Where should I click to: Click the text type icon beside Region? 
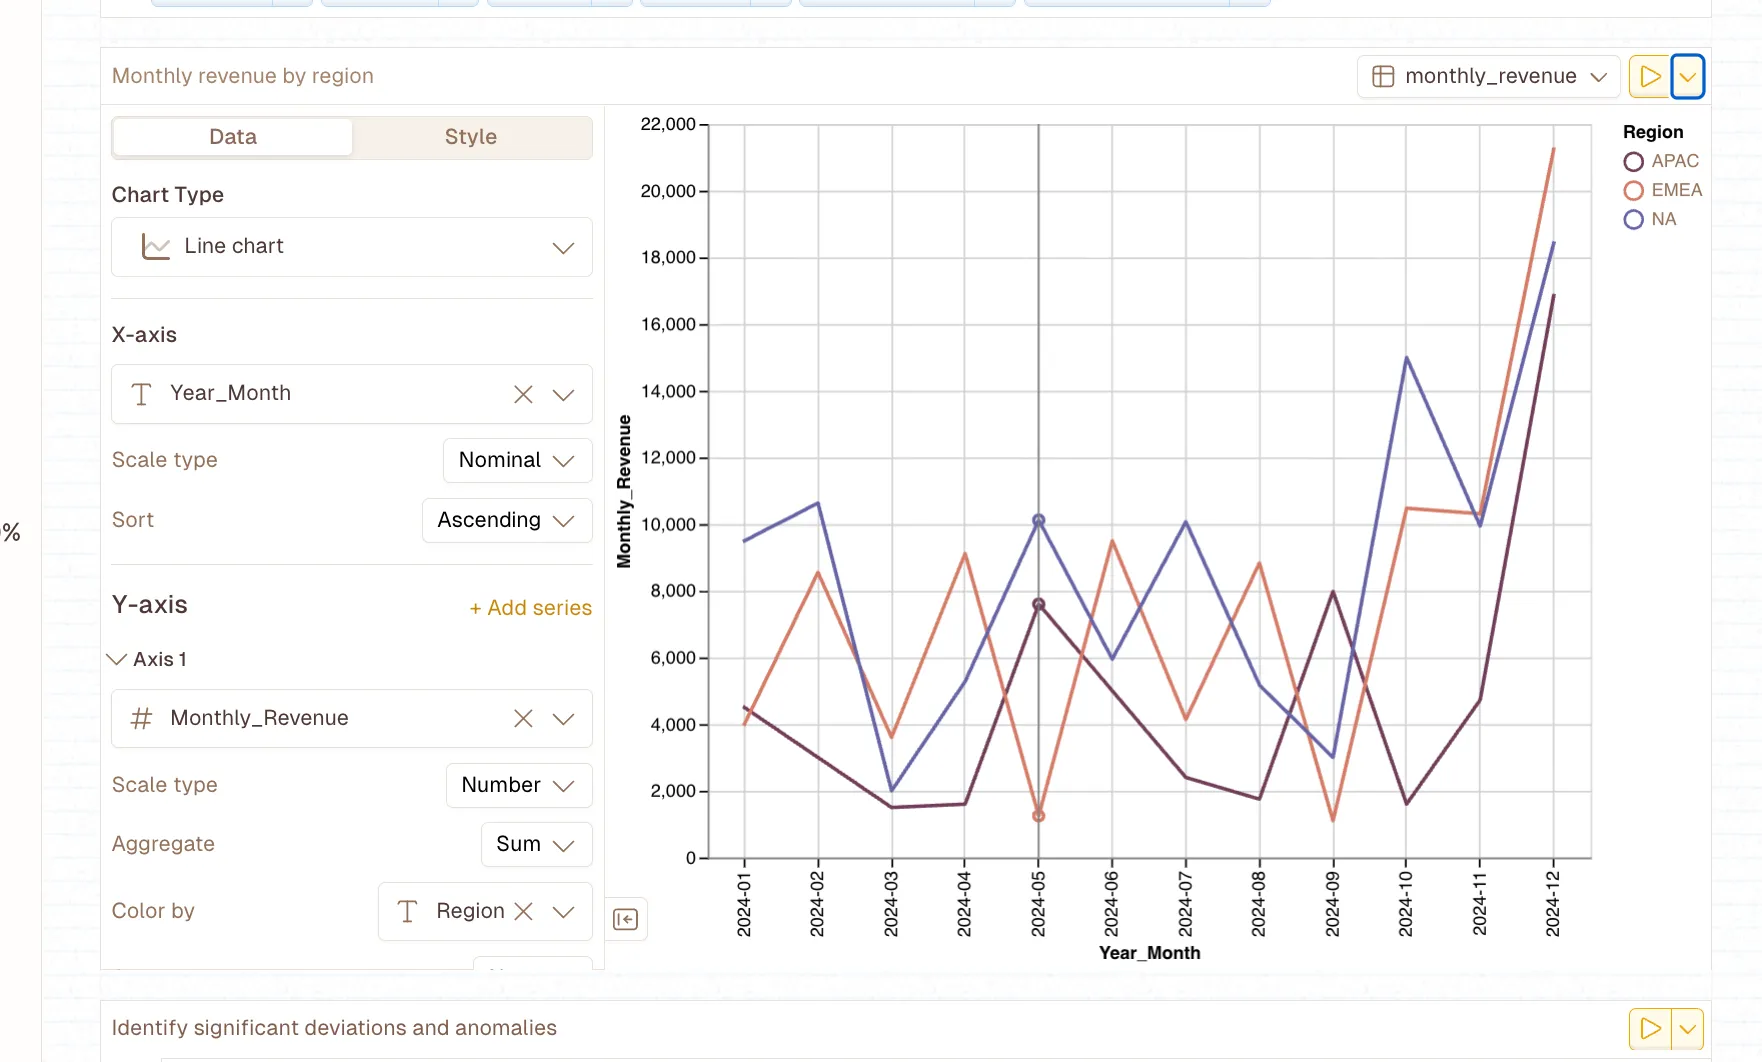pos(407,911)
